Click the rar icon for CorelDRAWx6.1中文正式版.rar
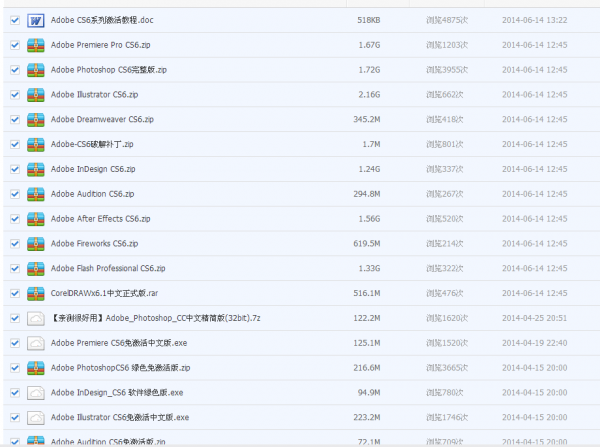 click(x=36, y=293)
